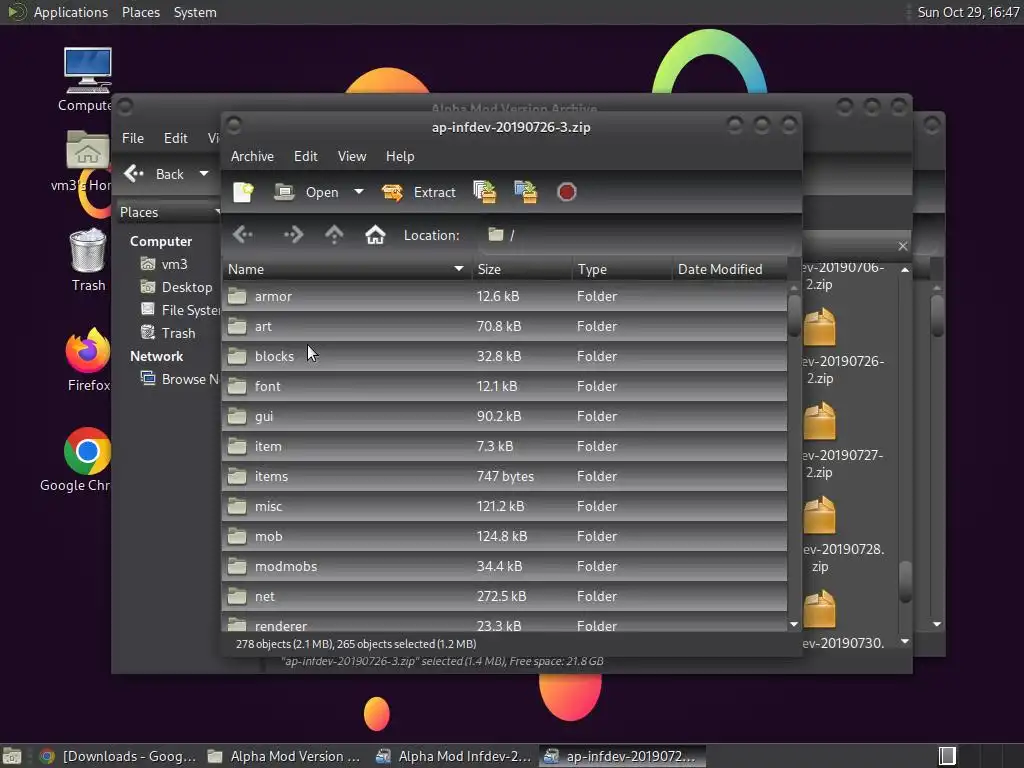The width and height of the screenshot is (1024, 768).
Task: Open the Places menu in top panel
Action: 140,12
